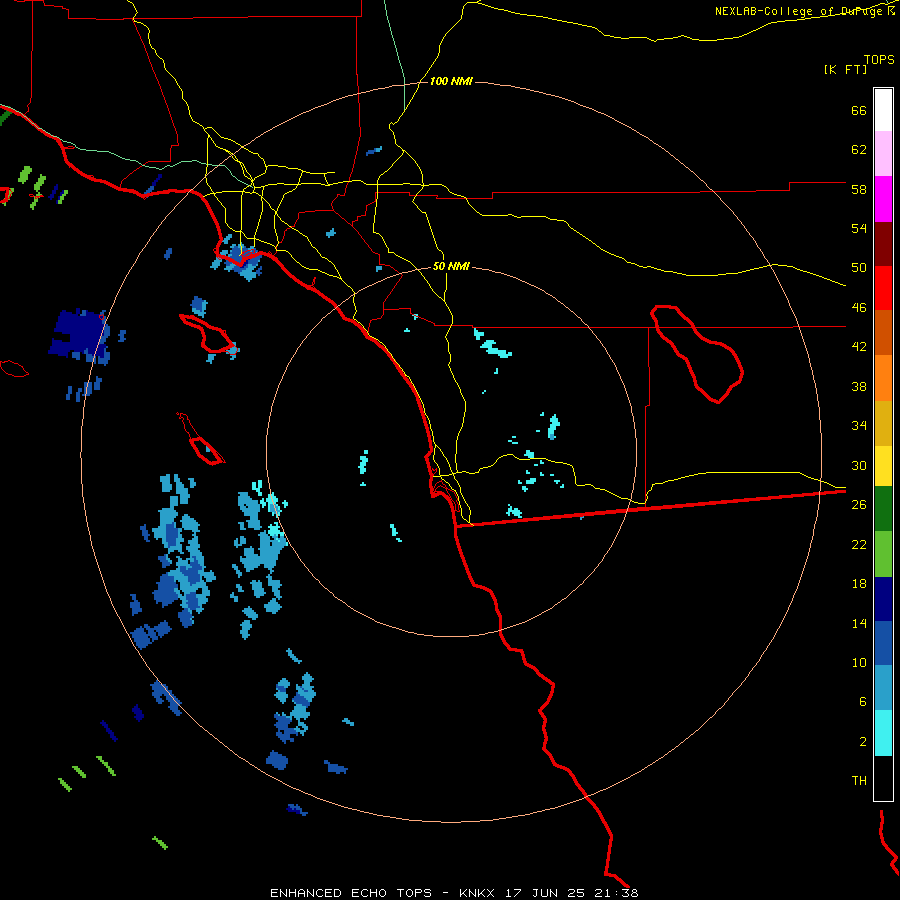Image resolution: width=900 pixels, height=900 pixels.
Task: Click the "66" legend value
Action: pos(859,111)
